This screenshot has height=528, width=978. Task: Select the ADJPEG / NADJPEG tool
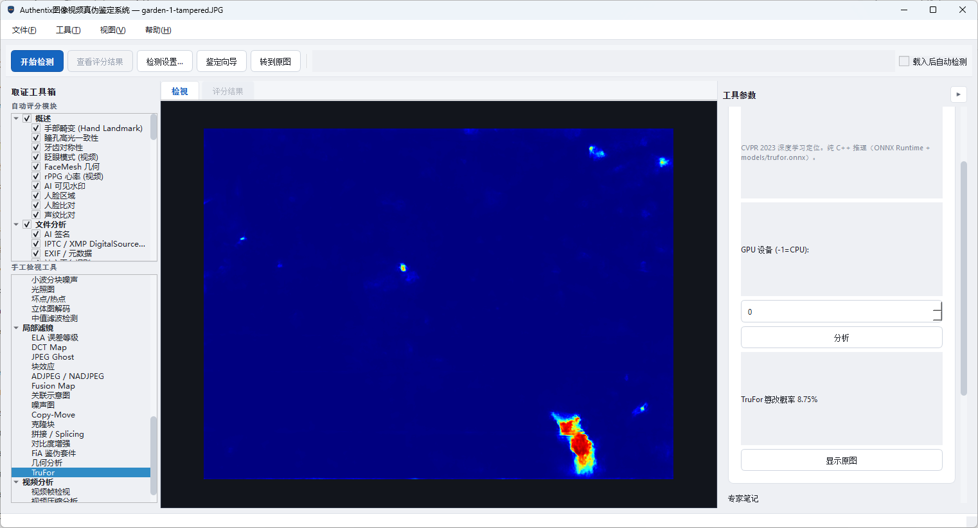[x=68, y=376]
